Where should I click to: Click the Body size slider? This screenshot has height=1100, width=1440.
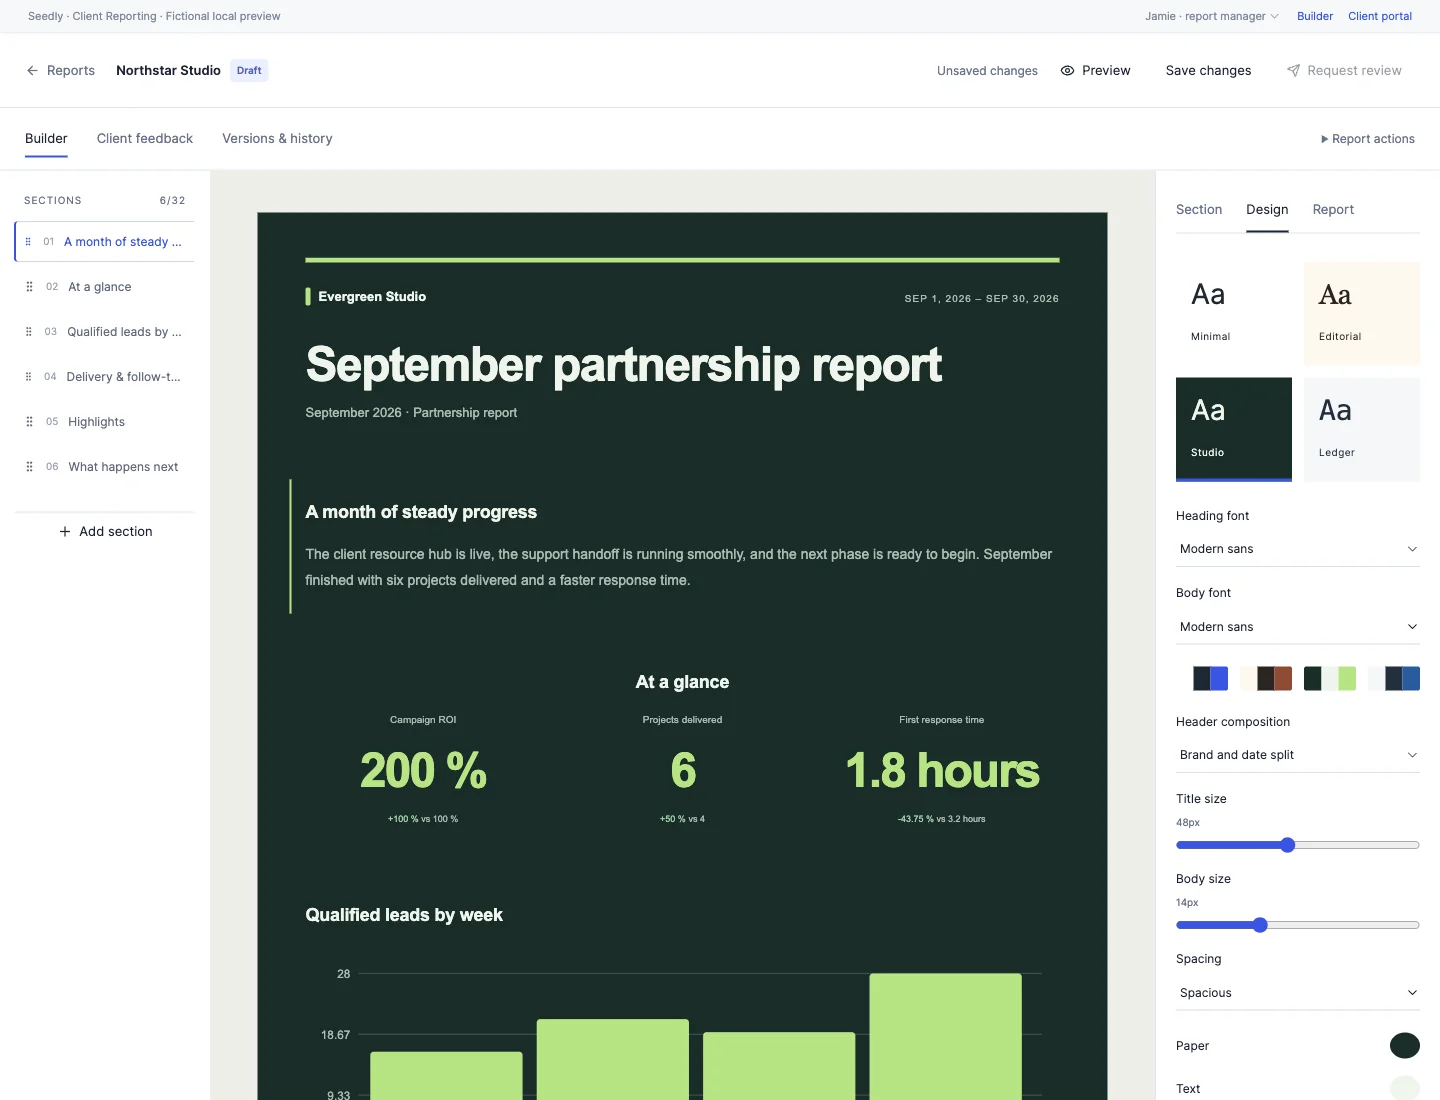pyautogui.click(x=1298, y=925)
